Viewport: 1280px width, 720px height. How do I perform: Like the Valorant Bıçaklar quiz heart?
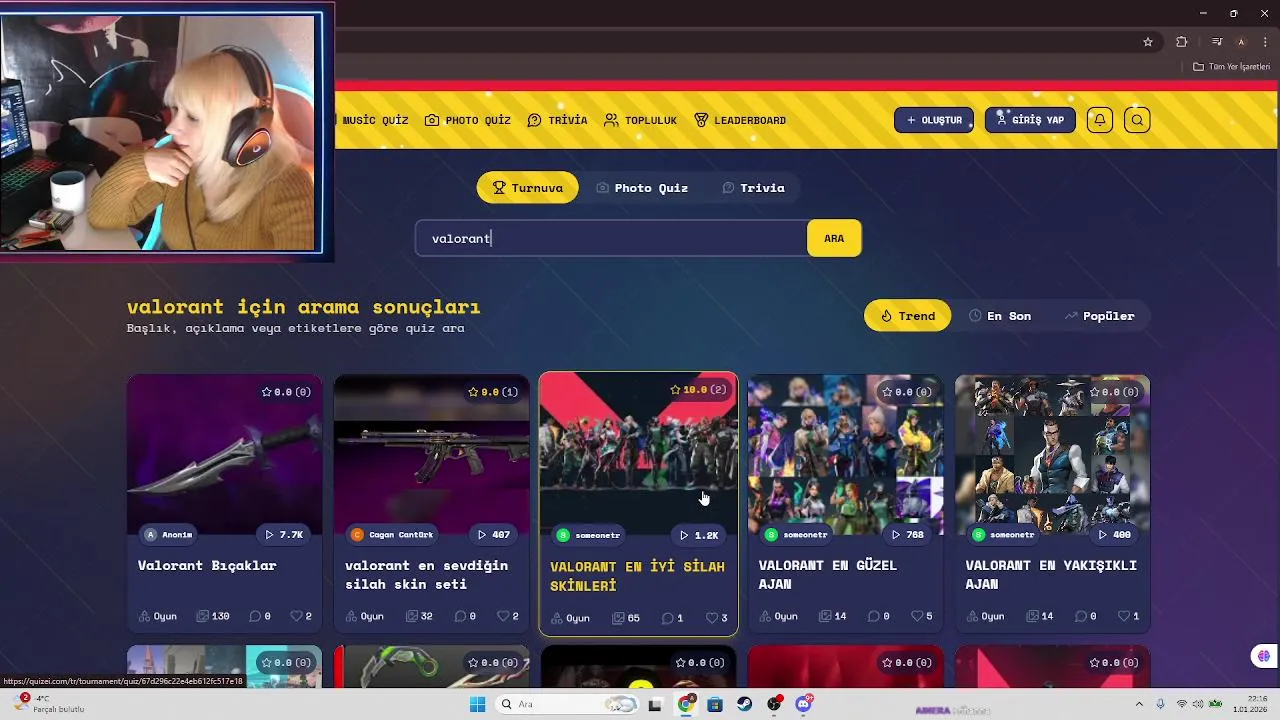296,616
